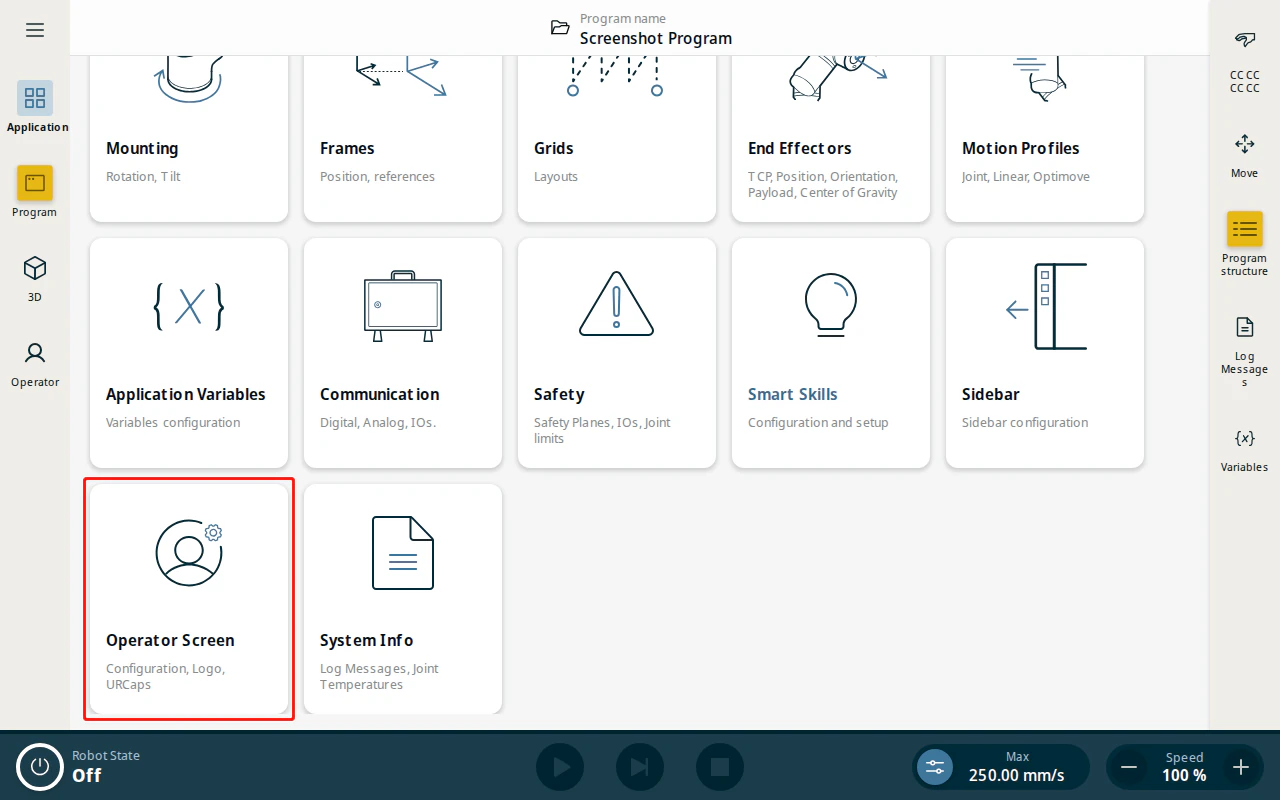Open the Motion Profiles card

point(1045,139)
